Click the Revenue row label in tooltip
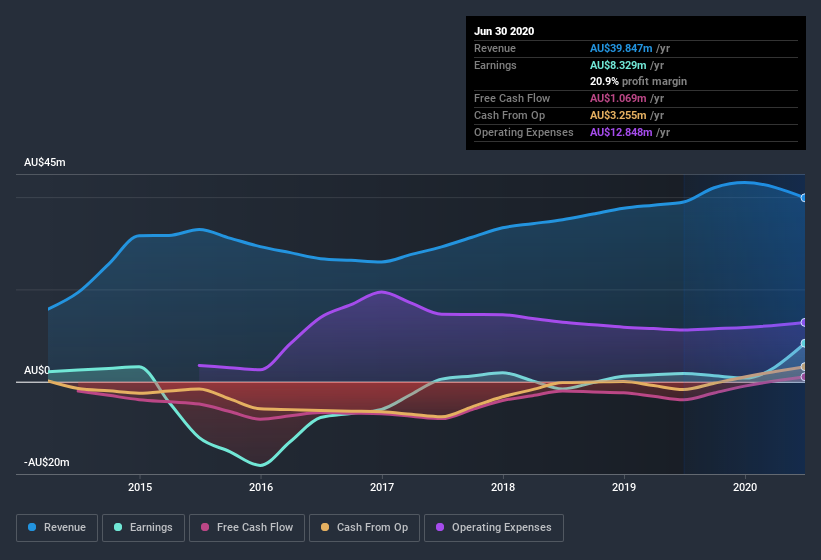Viewport: 821px width, 560px height. pyautogui.click(x=495, y=48)
